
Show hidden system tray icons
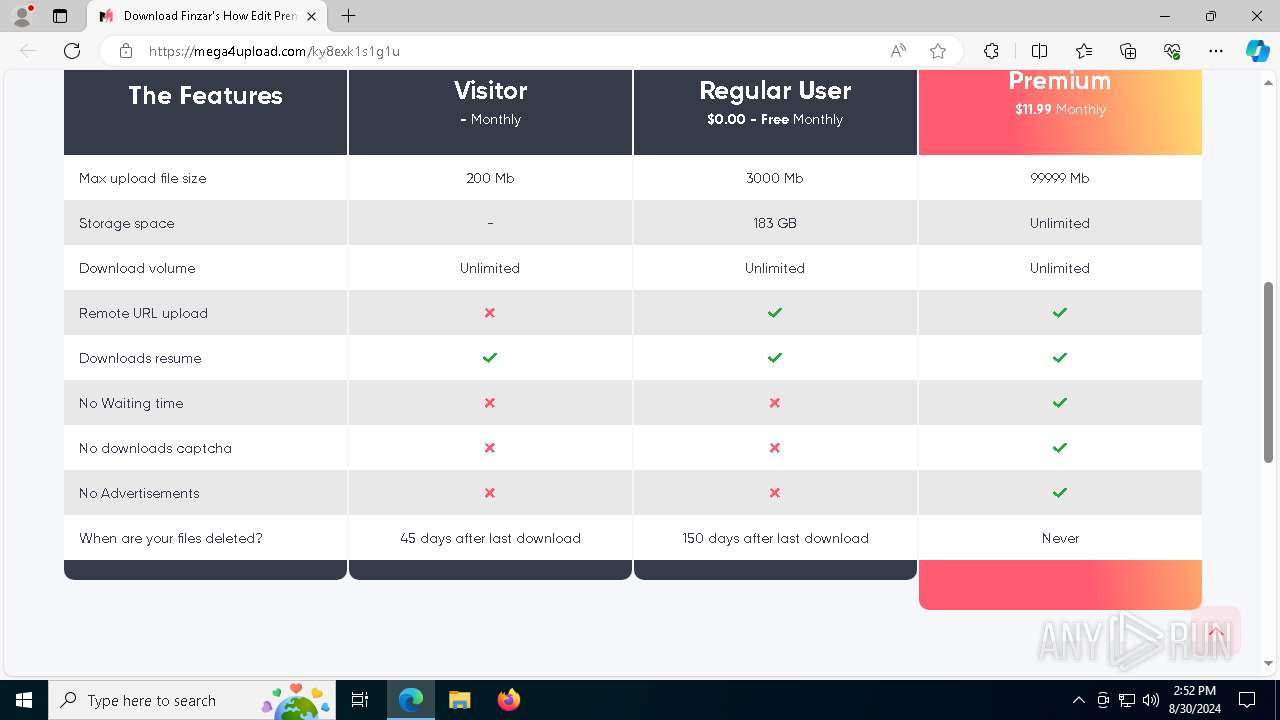point(1078,700)
